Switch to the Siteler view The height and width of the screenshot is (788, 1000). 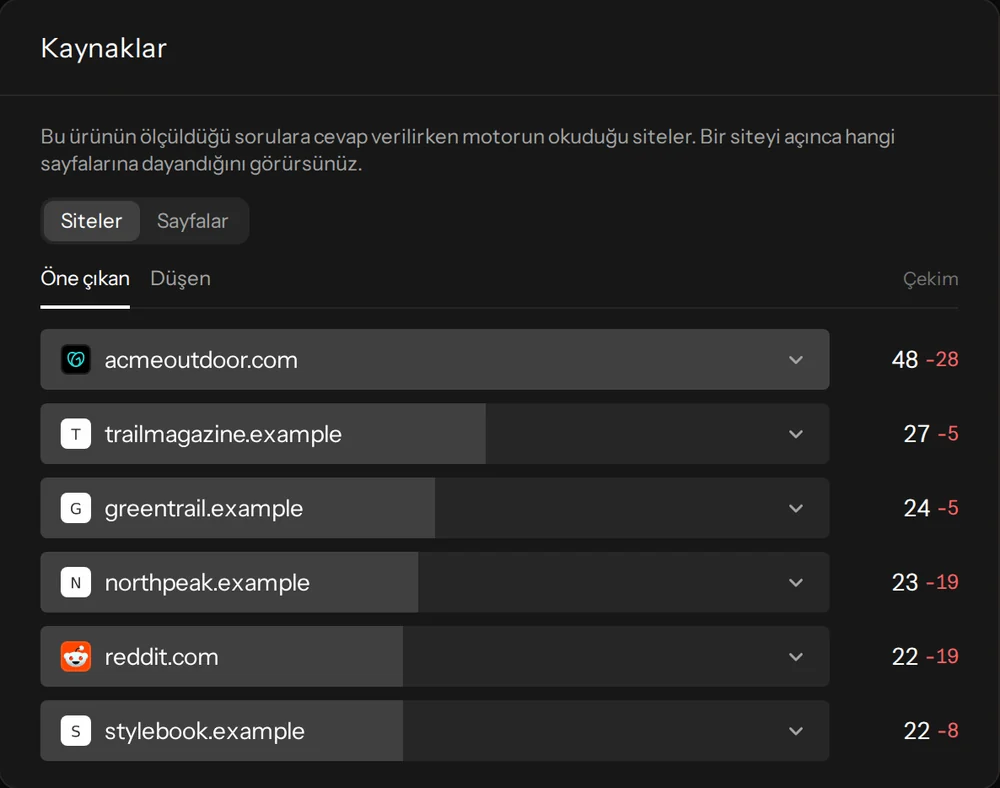pyautogui.click(x=91, y=221)
